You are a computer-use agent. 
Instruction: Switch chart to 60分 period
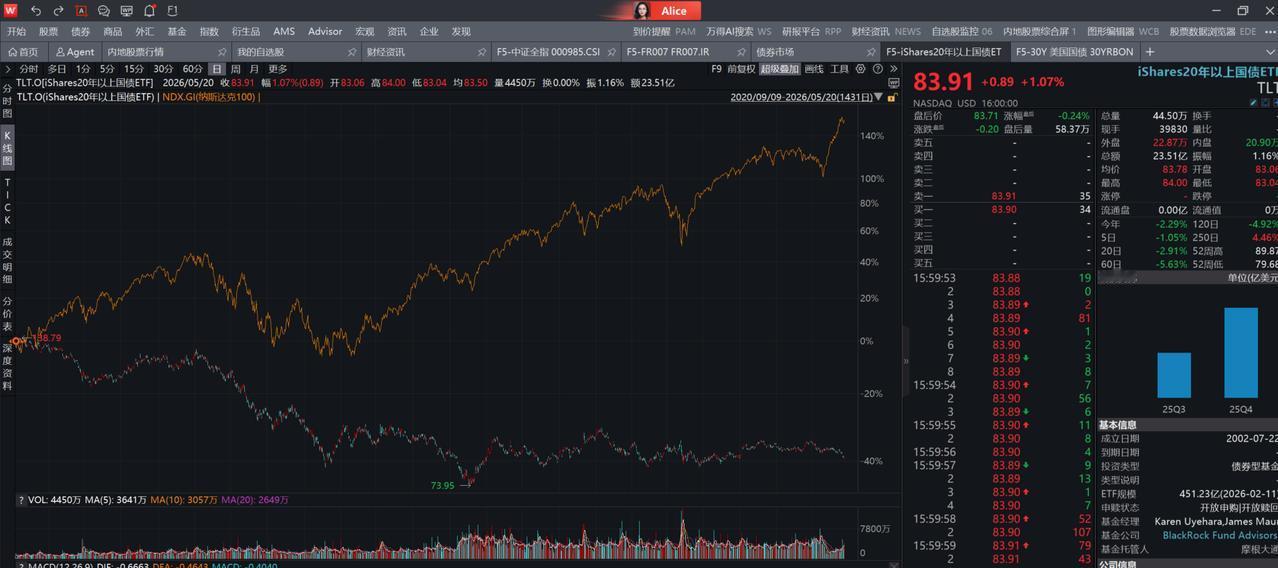click(192, 69)
